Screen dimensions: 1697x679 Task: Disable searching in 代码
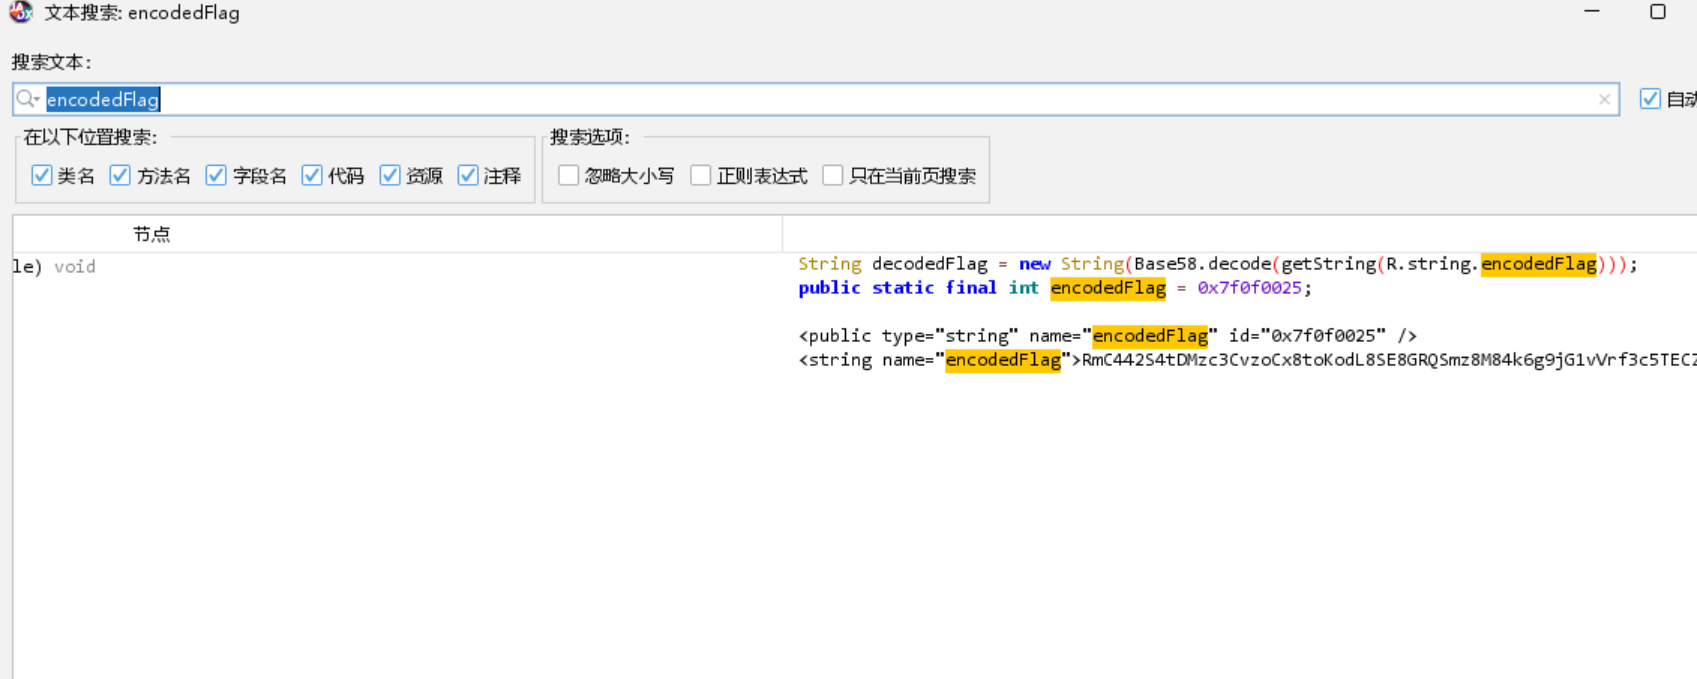[312, 176]
